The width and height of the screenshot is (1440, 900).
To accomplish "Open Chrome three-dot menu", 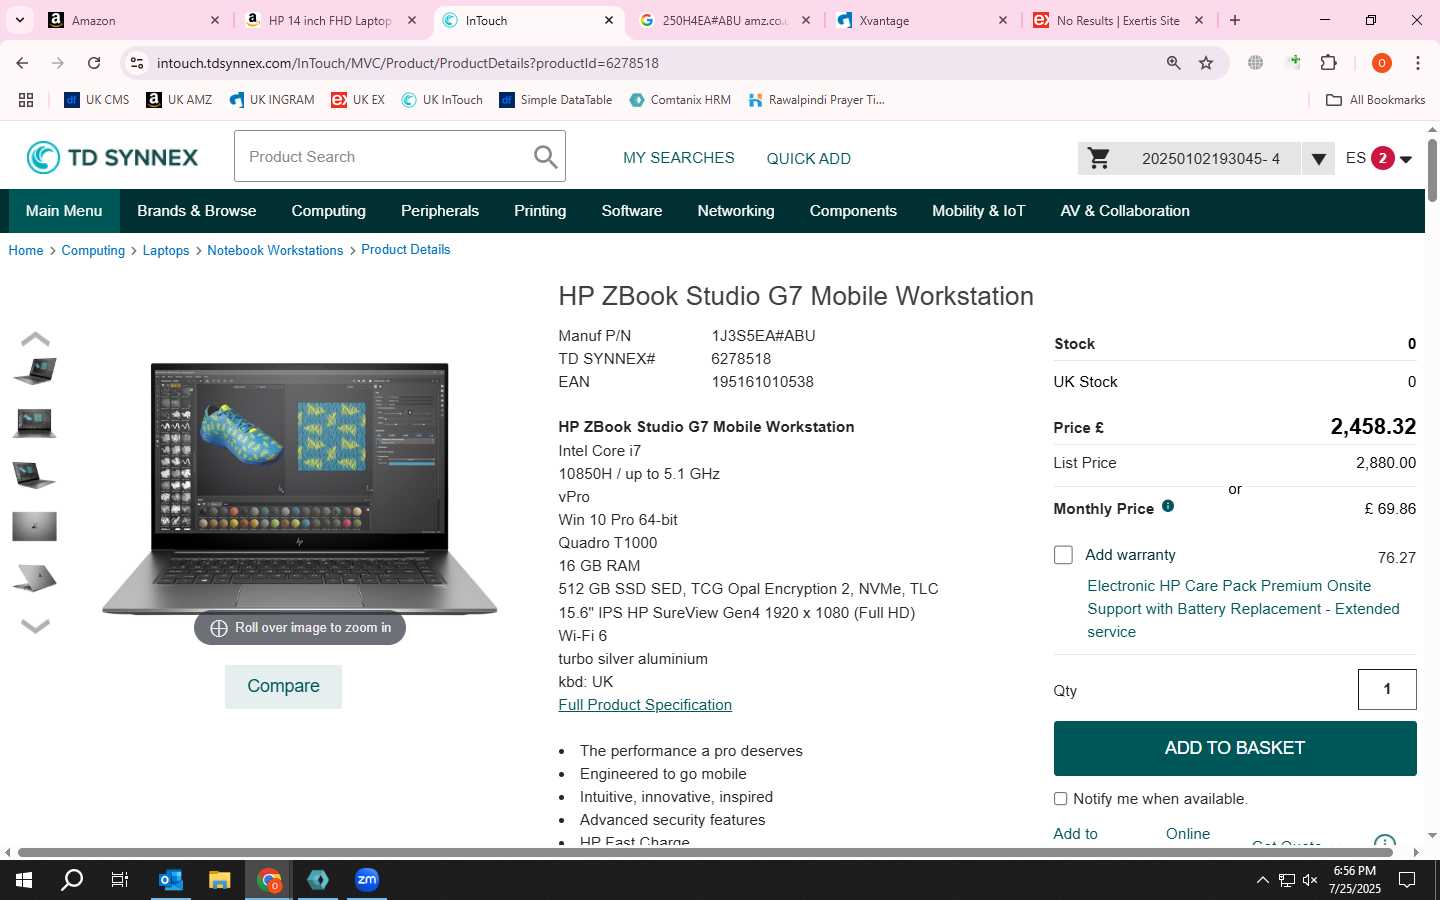I will 1418,63.
